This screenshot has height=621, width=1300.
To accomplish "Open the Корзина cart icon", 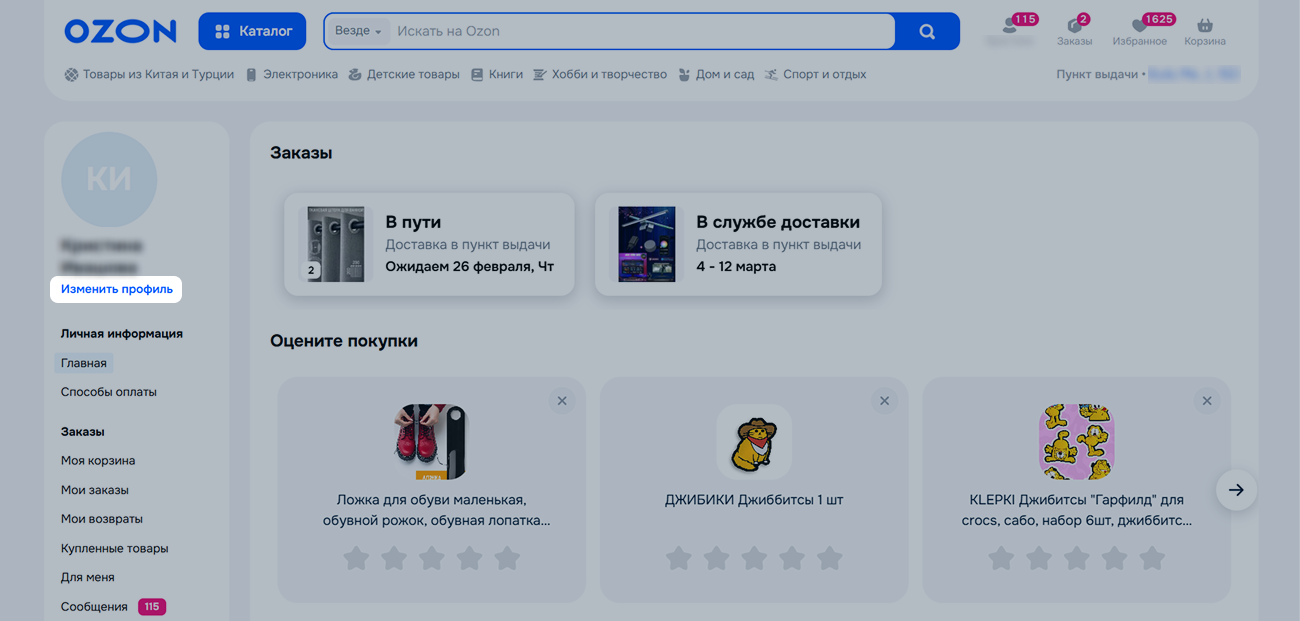I will click(x=1204, y=30).
